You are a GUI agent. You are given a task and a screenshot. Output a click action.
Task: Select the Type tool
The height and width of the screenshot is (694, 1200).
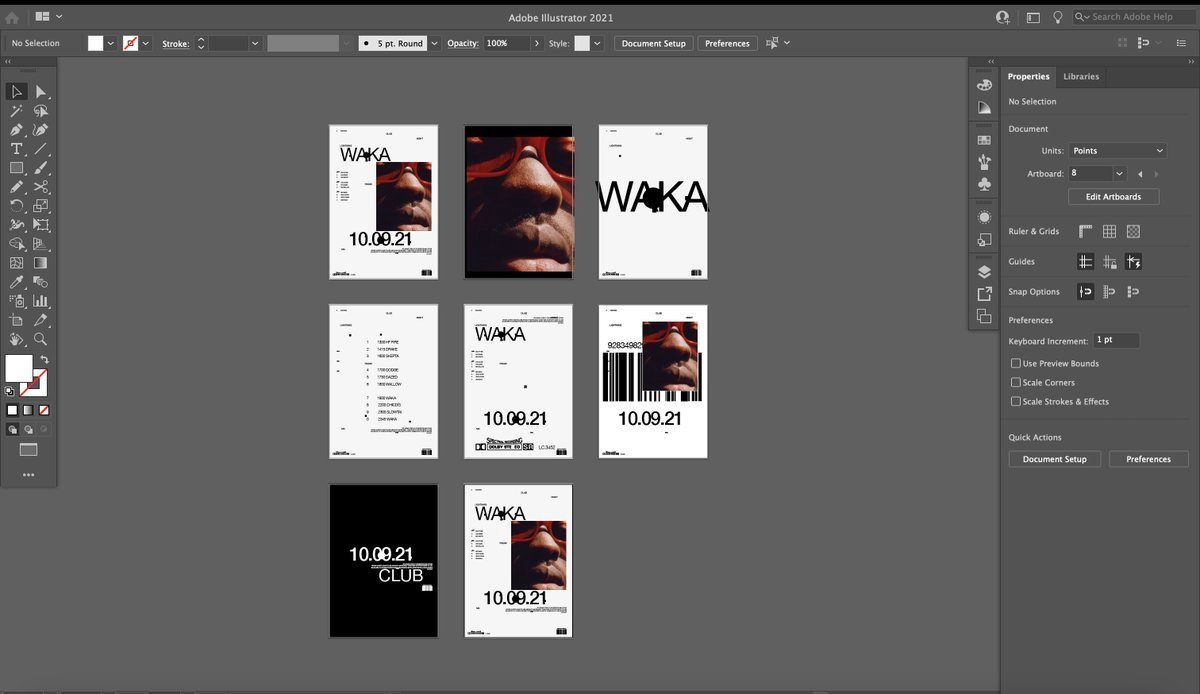coord(17,148)
